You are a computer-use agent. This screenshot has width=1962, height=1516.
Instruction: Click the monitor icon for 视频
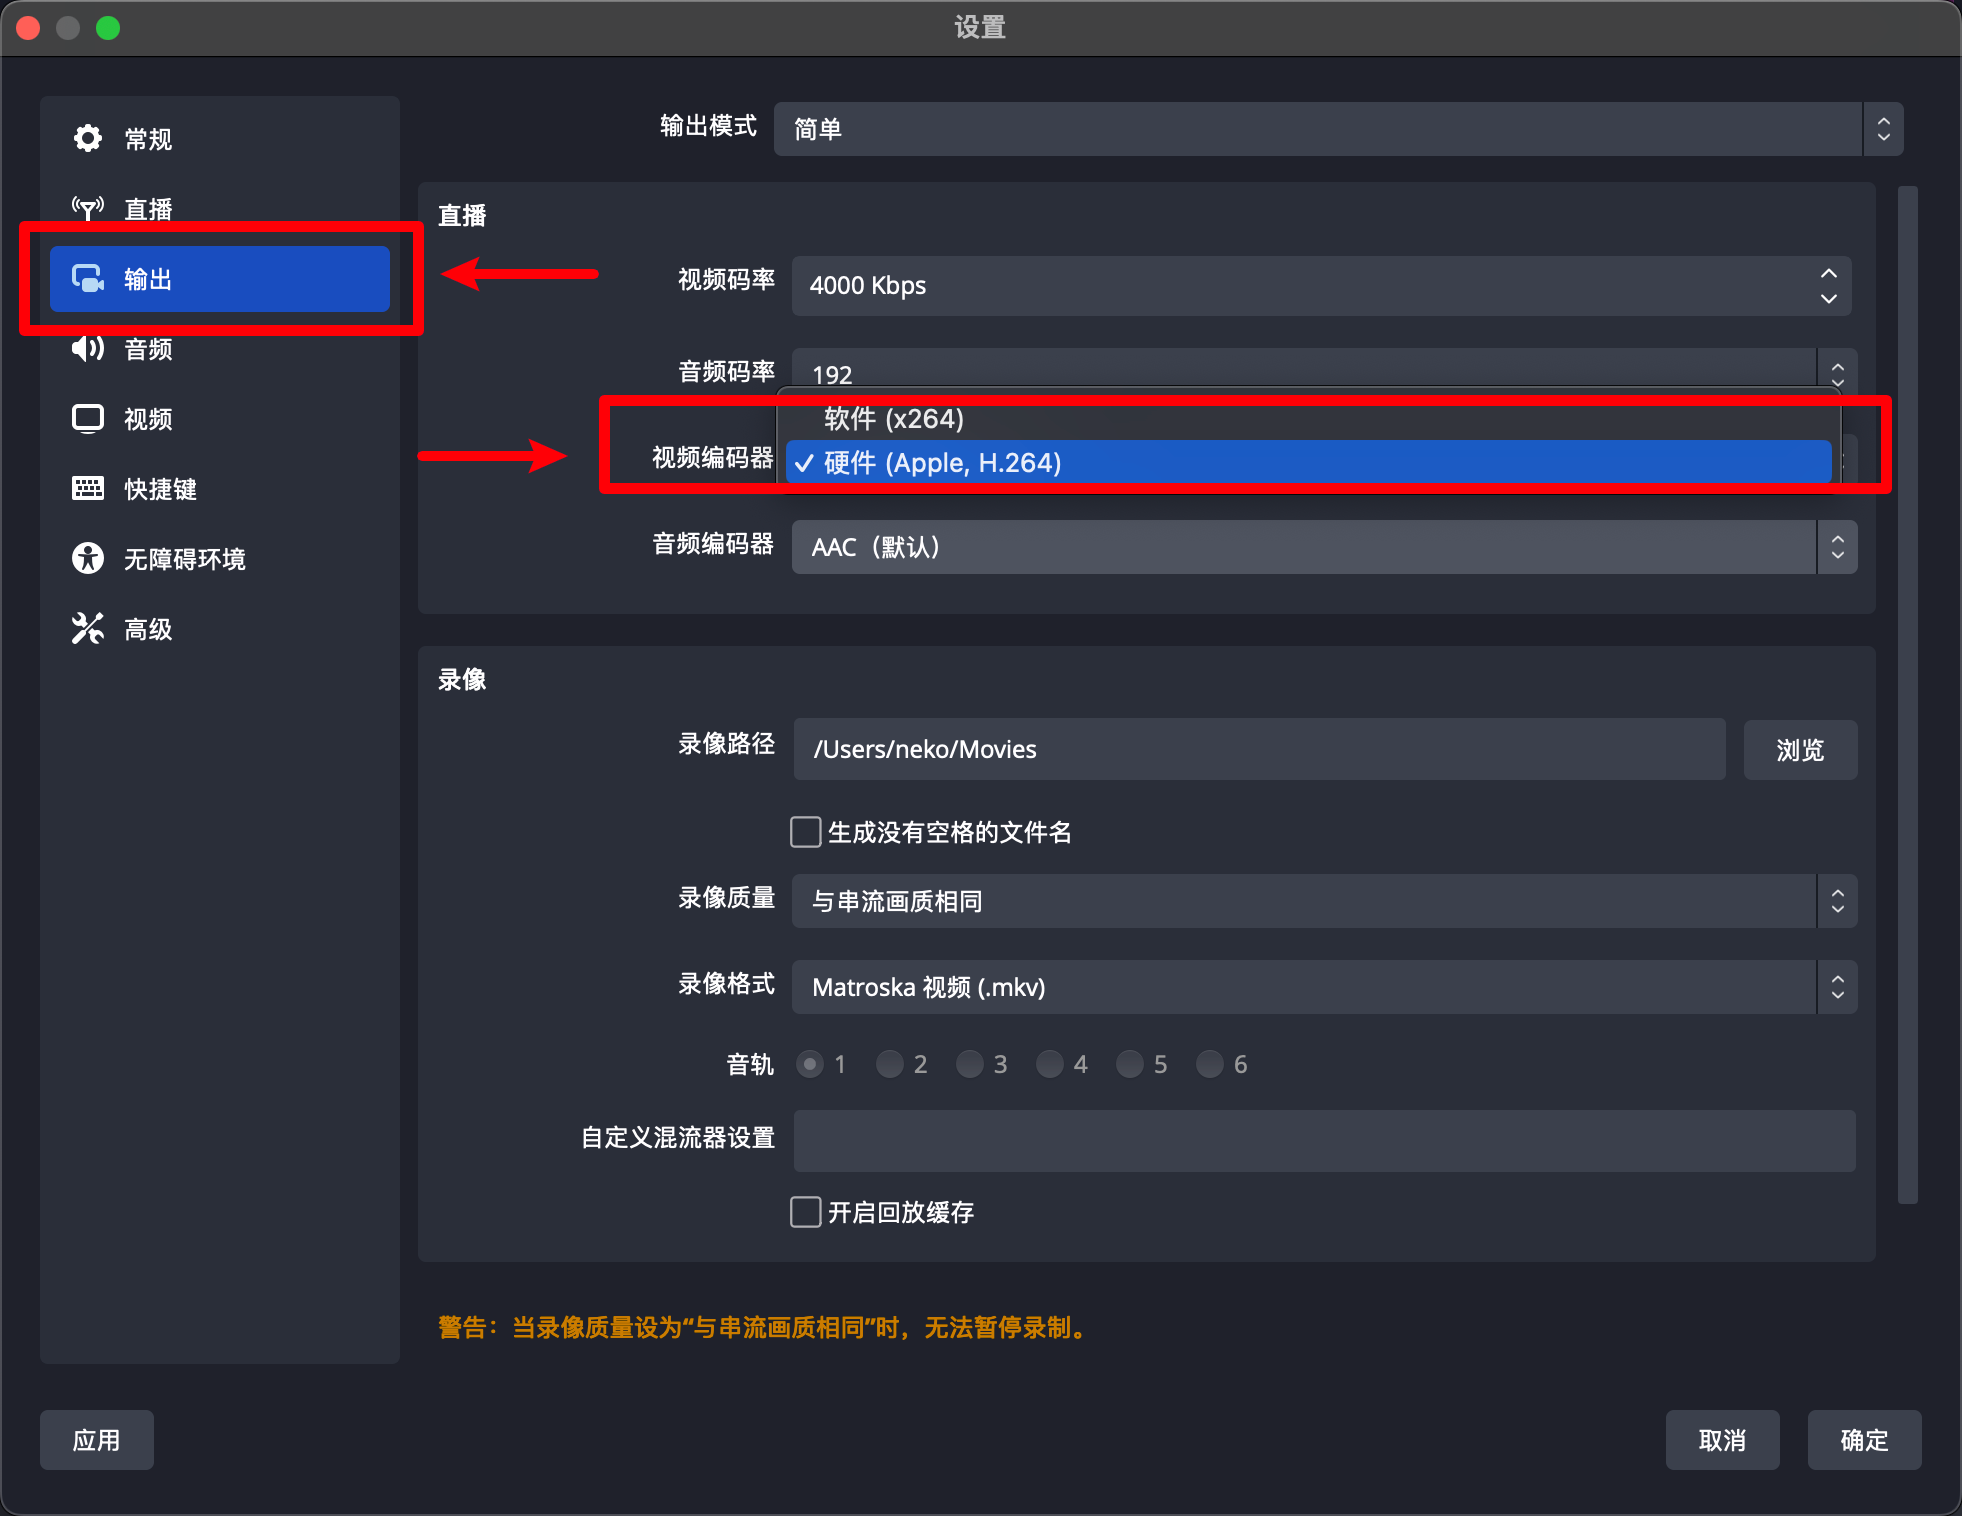[x=88, y=418]
